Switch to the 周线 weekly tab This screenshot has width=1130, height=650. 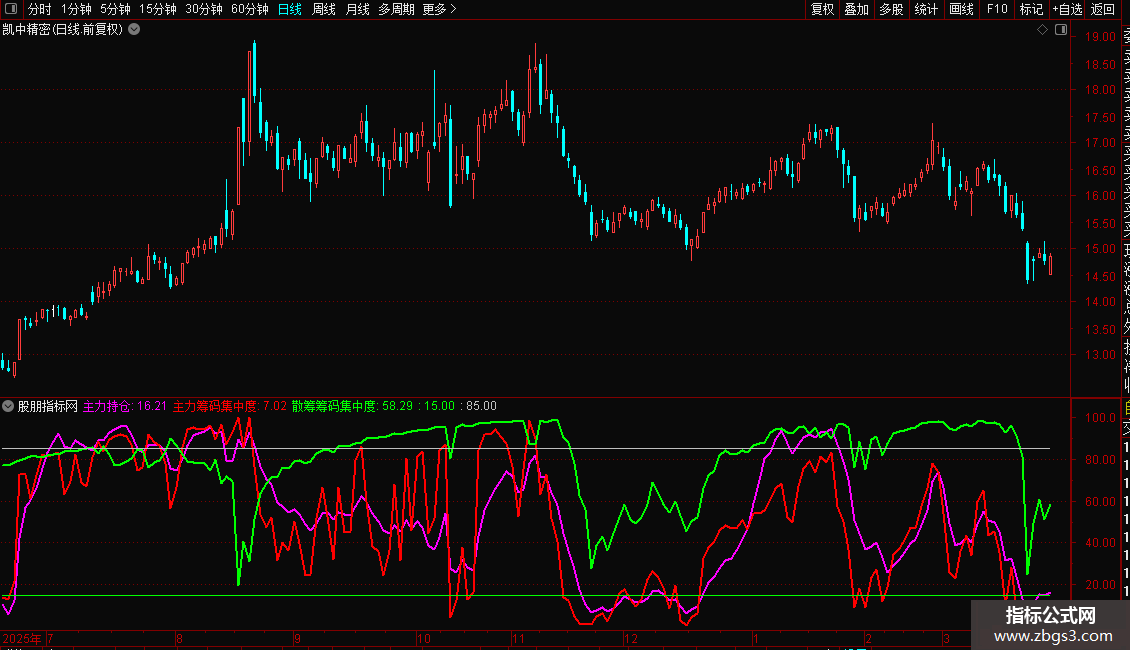coord(324,9)
